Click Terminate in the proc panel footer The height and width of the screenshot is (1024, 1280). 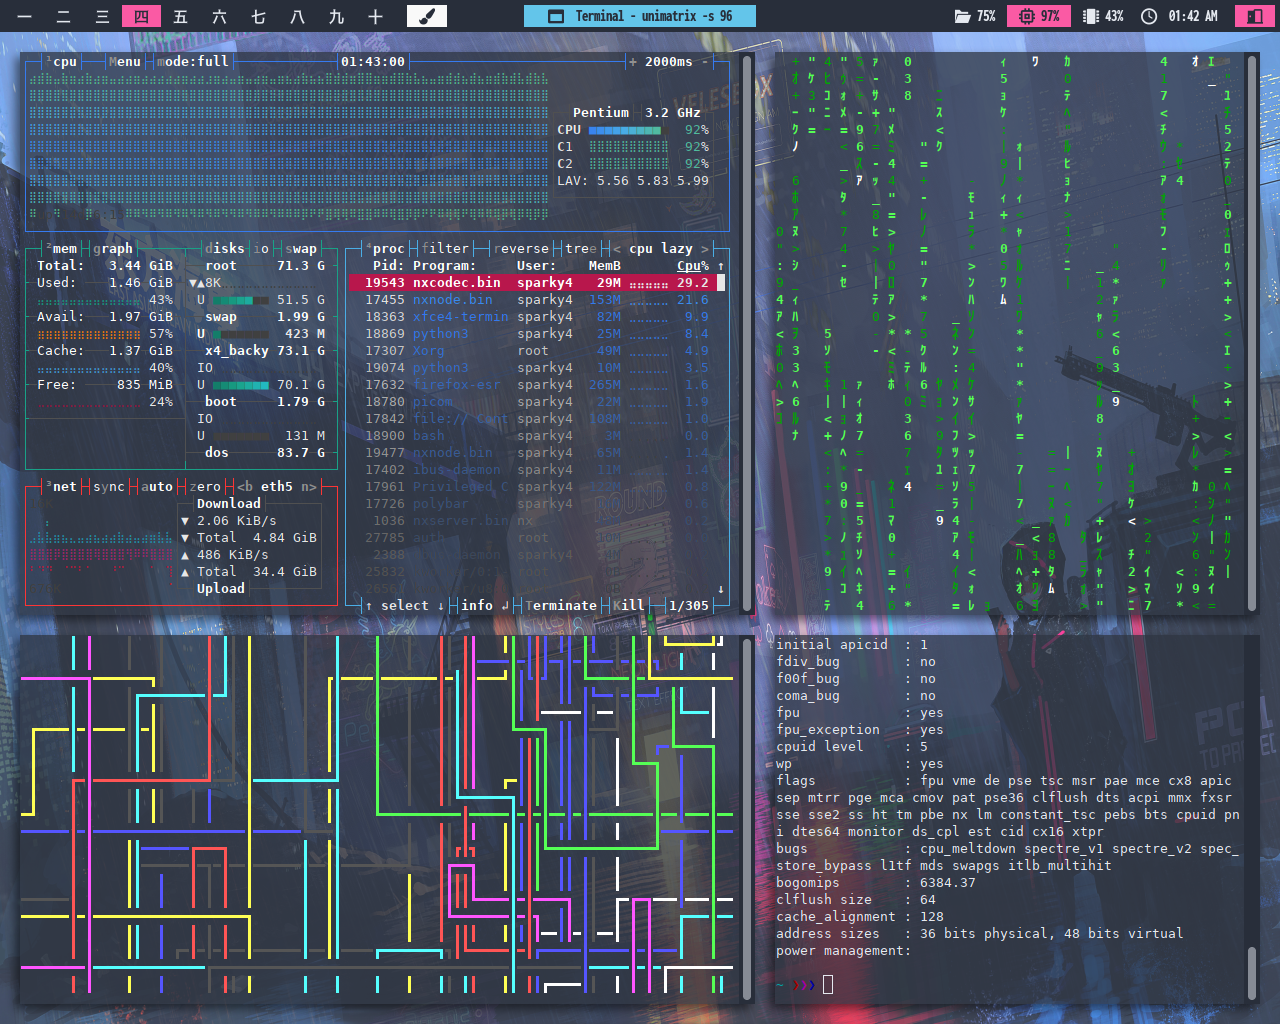tap(561, 606)
